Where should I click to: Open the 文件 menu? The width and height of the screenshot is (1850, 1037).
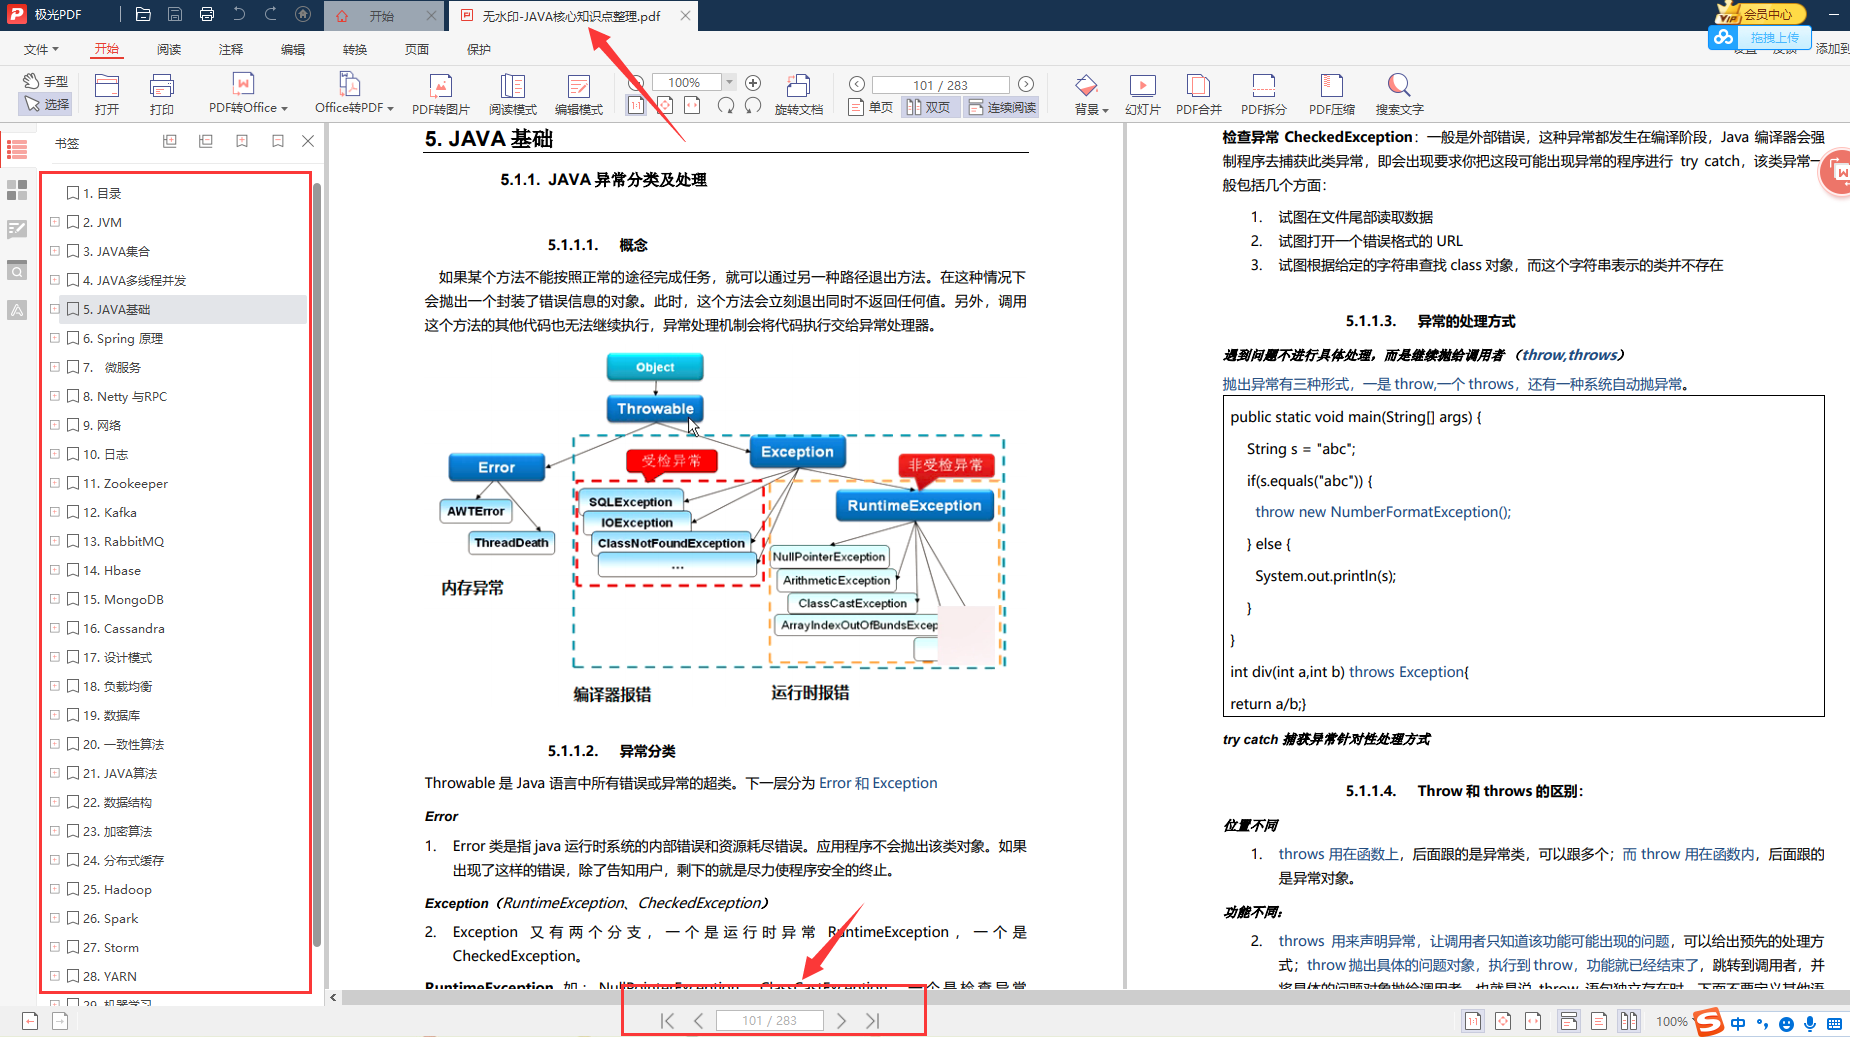tap(39, 48)
